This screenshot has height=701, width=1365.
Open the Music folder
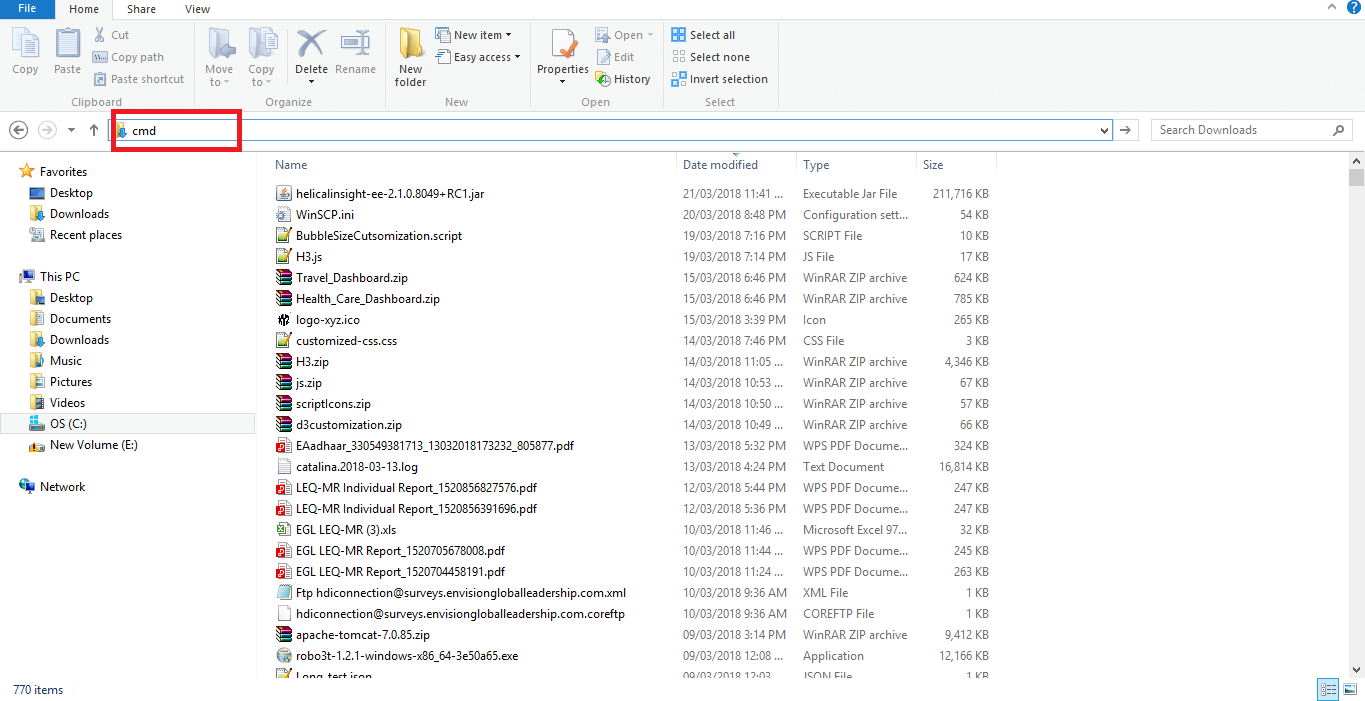66,361
